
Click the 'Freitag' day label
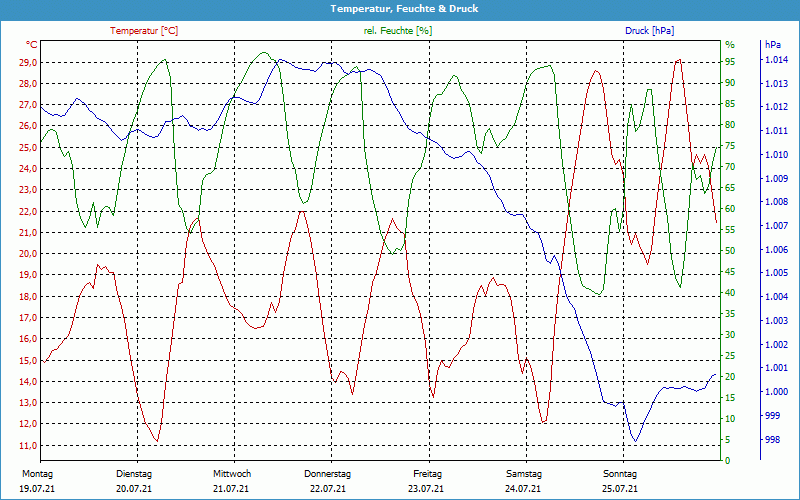428,473
